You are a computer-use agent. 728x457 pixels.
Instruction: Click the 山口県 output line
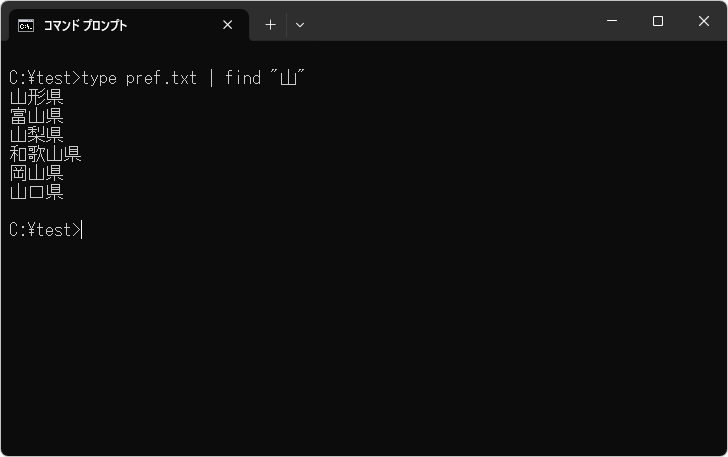tap(36, 192)
